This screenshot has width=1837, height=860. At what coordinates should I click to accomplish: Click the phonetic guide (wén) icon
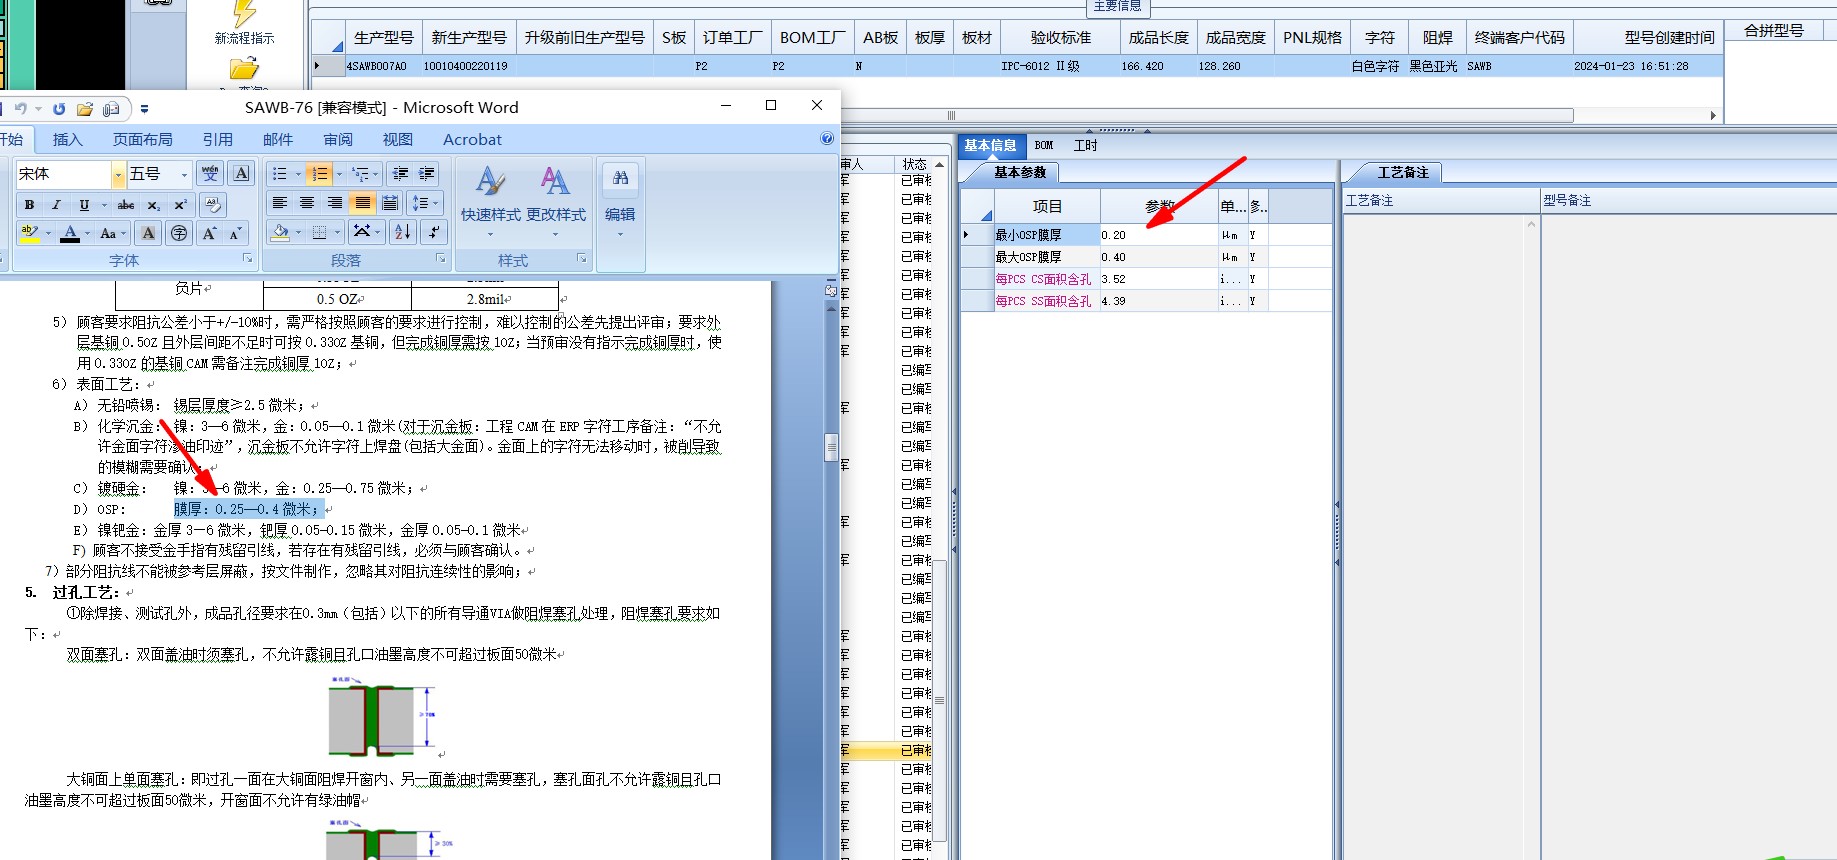210,174
